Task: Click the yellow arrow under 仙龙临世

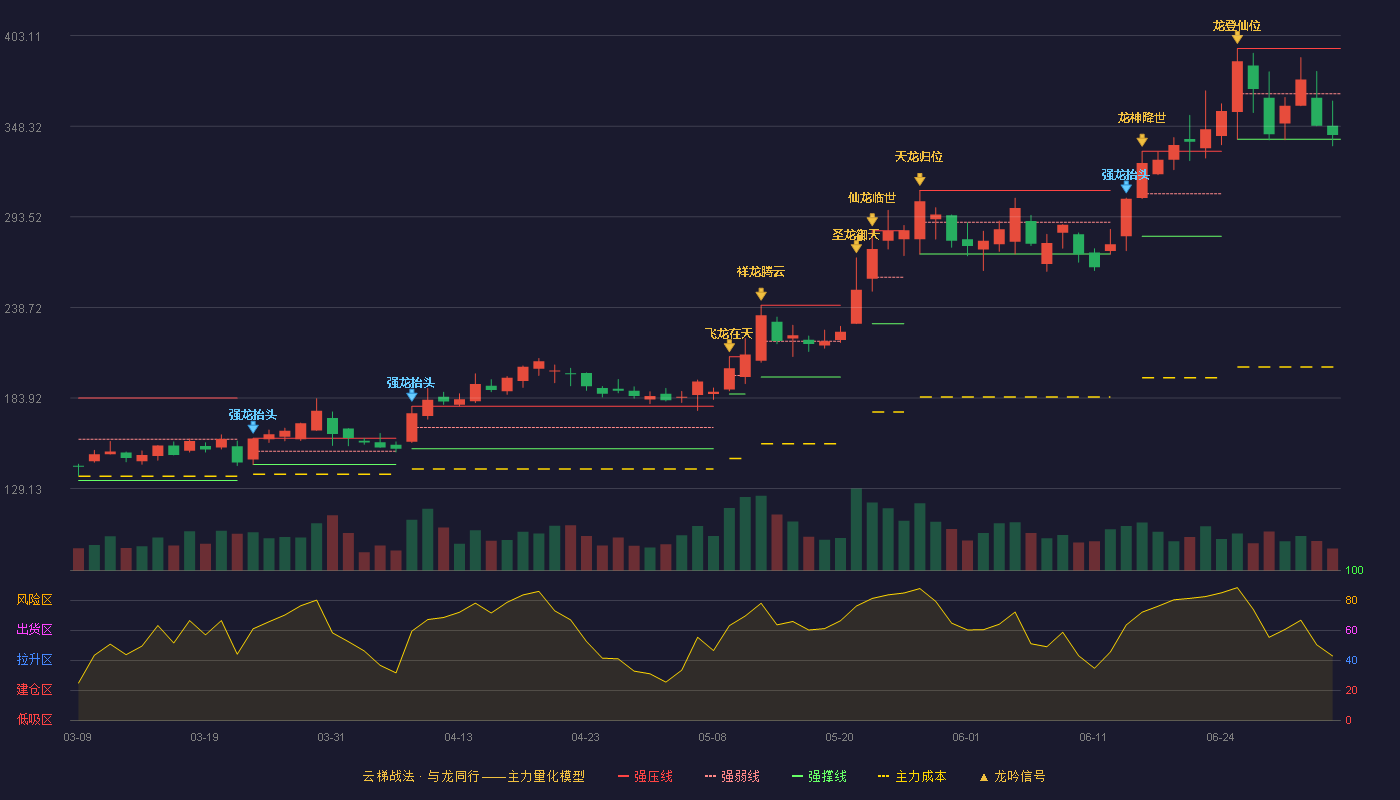Action: tap(872, 220)
